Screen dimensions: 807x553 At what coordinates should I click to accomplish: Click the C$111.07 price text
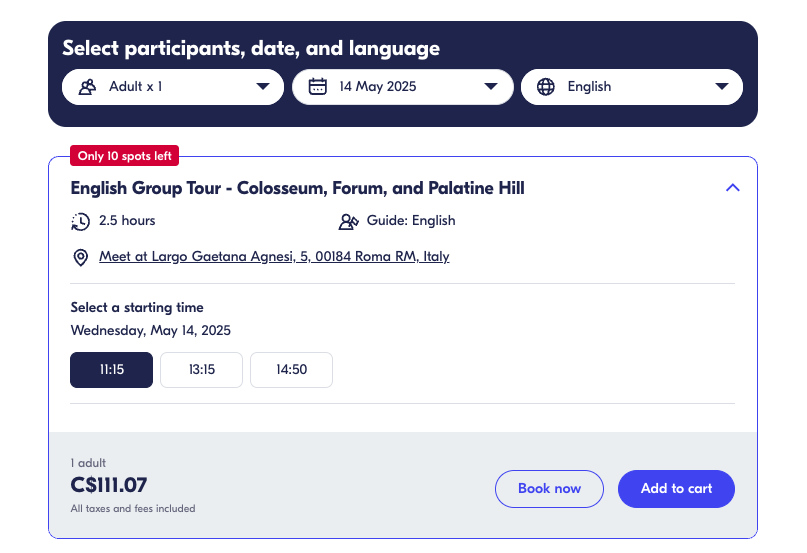(x=109, y=486)
